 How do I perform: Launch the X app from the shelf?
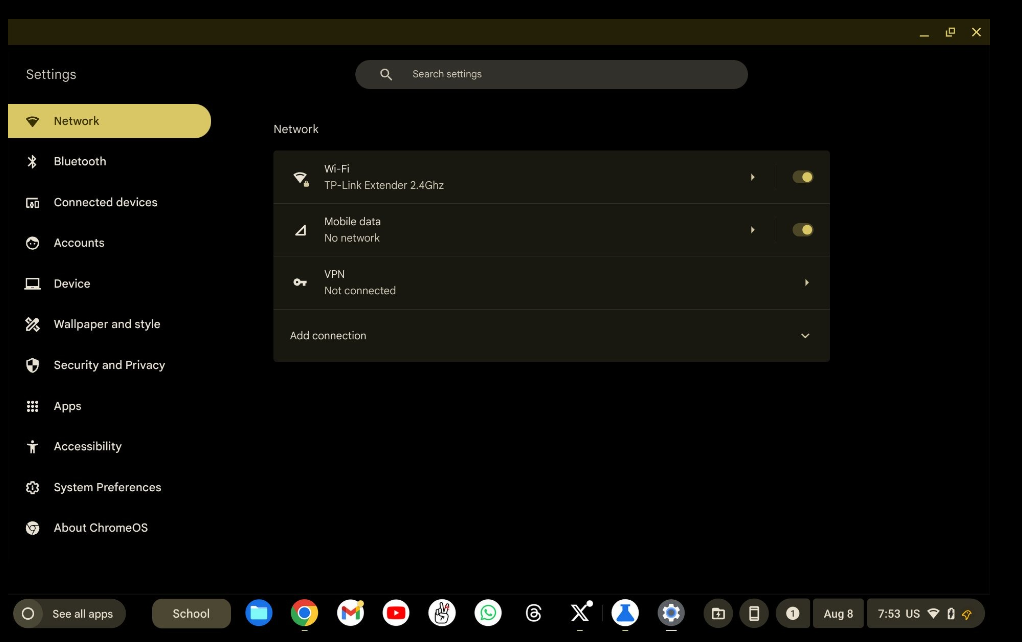[x=580, y=613]
